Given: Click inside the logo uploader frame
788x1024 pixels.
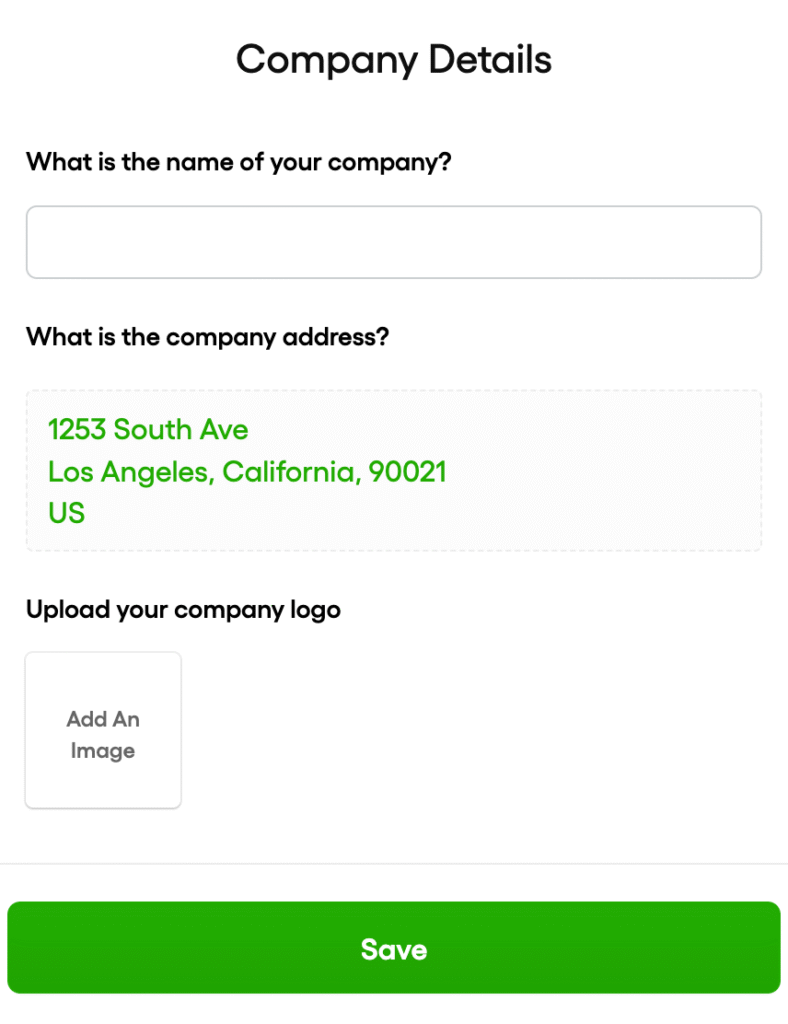Looking at the screenshot, I should click(x=103, y=730).
